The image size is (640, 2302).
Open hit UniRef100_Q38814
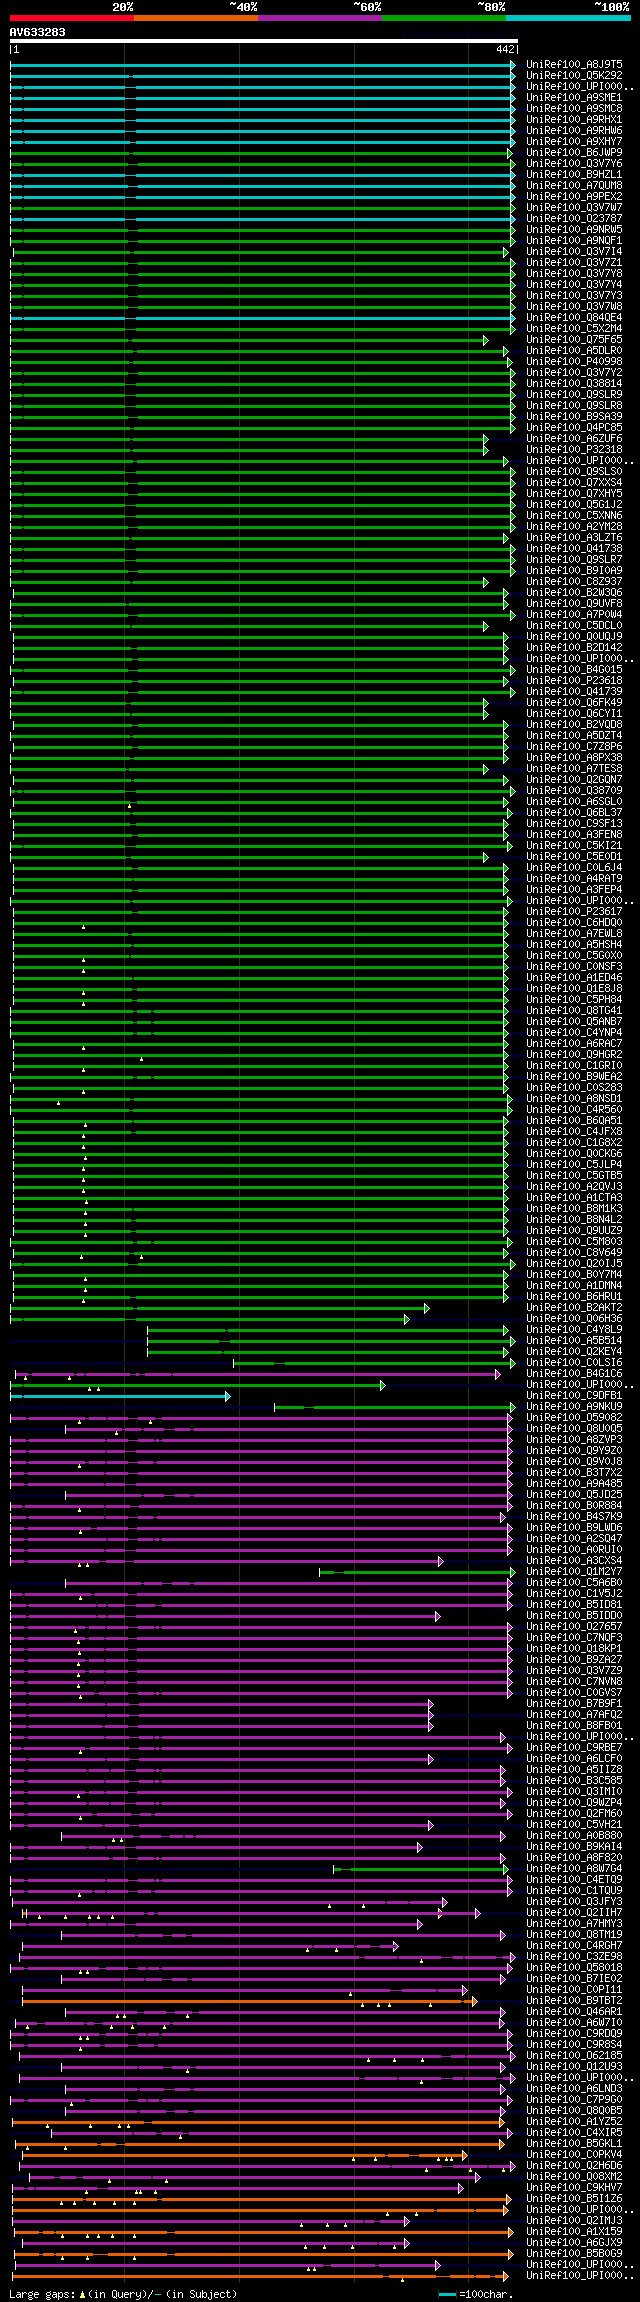click(x=574, y=383)
